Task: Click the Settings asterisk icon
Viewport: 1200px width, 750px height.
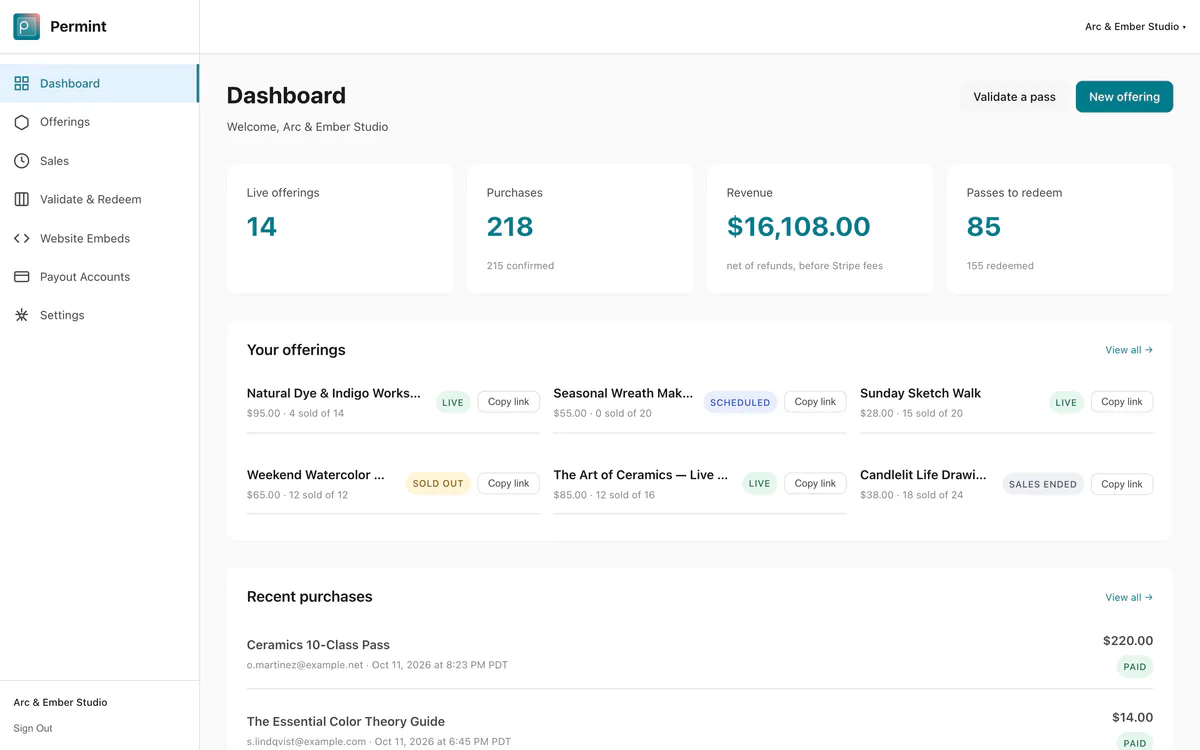Action: [21, 315]
